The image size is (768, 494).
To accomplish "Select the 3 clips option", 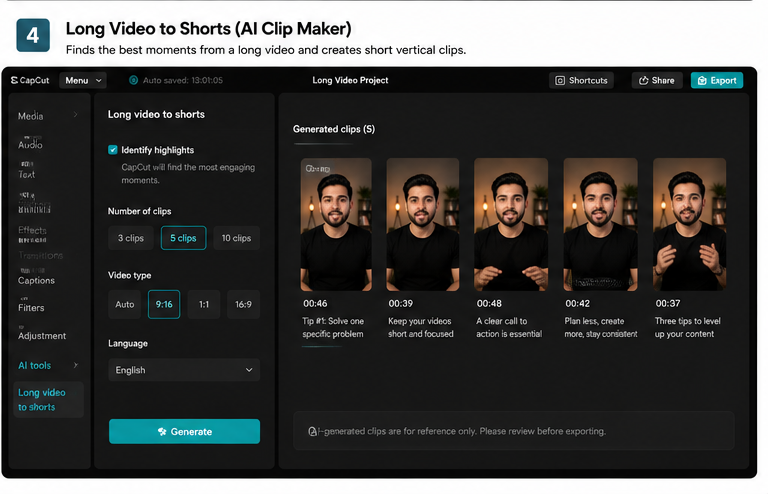I will [x=131, y=238].
